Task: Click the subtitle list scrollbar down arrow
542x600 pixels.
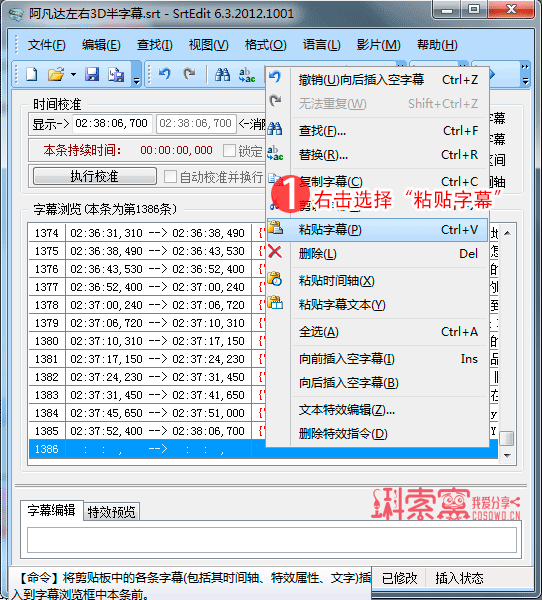Action: click(x=508, y=456)
